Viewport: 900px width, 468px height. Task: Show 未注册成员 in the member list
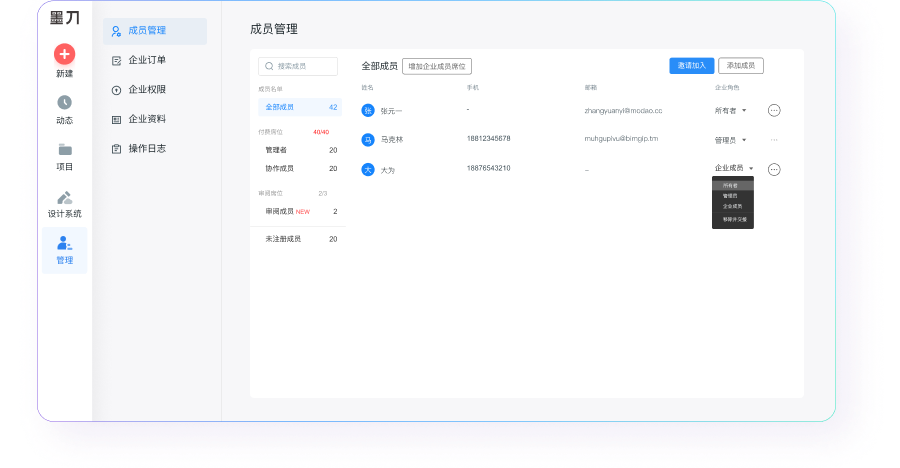(300, 239)
